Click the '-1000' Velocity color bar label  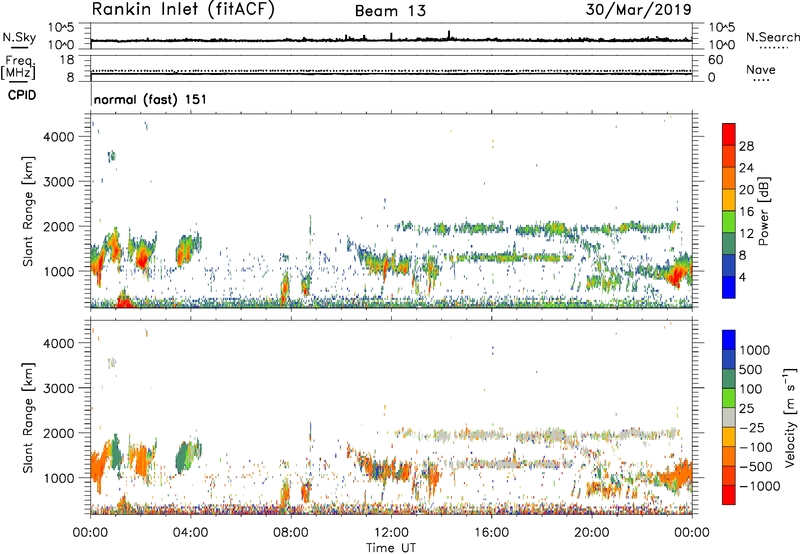coord(759,486)
